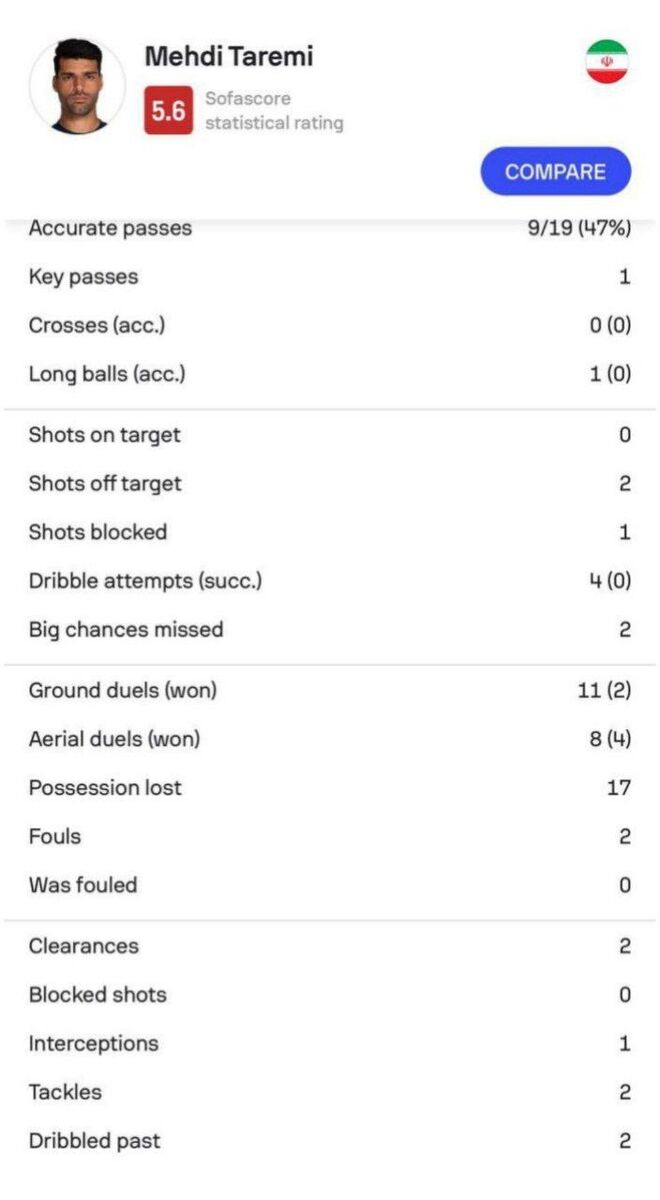Click the Clearances stat label
Image resolution: width=660 pixels, height=1200 pixels.
click(84, 946)
